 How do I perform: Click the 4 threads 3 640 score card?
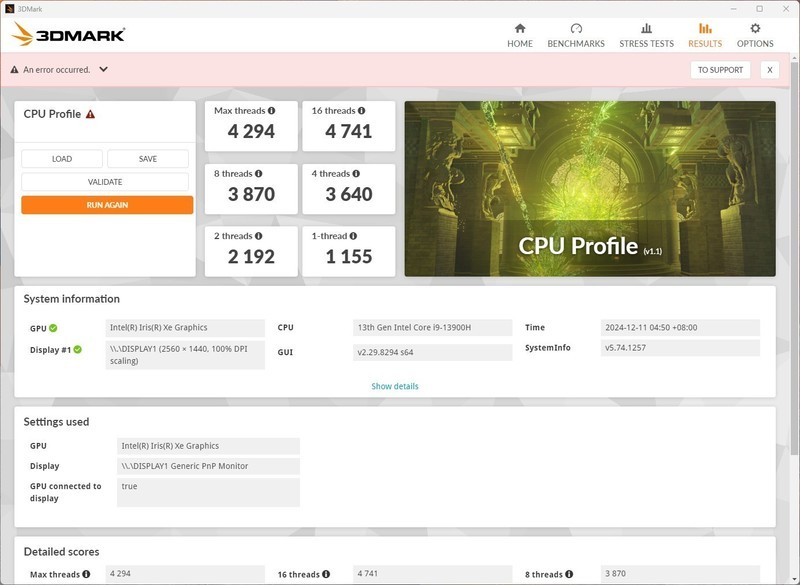click(348, 189)
